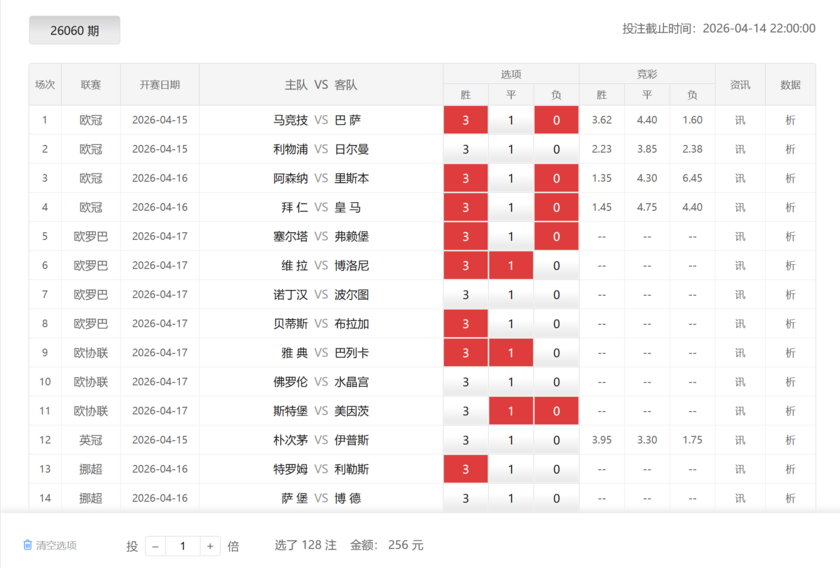Click odds value 1.75 for 朴次茅
Screen dimensions: 840x568
[692, 440]
